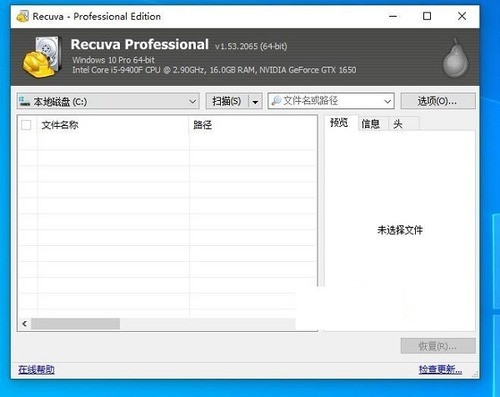Switch to the 预览 preview tab
This screenshot has width=500, height=397.
pyautogui.click(x=339, y=123)
